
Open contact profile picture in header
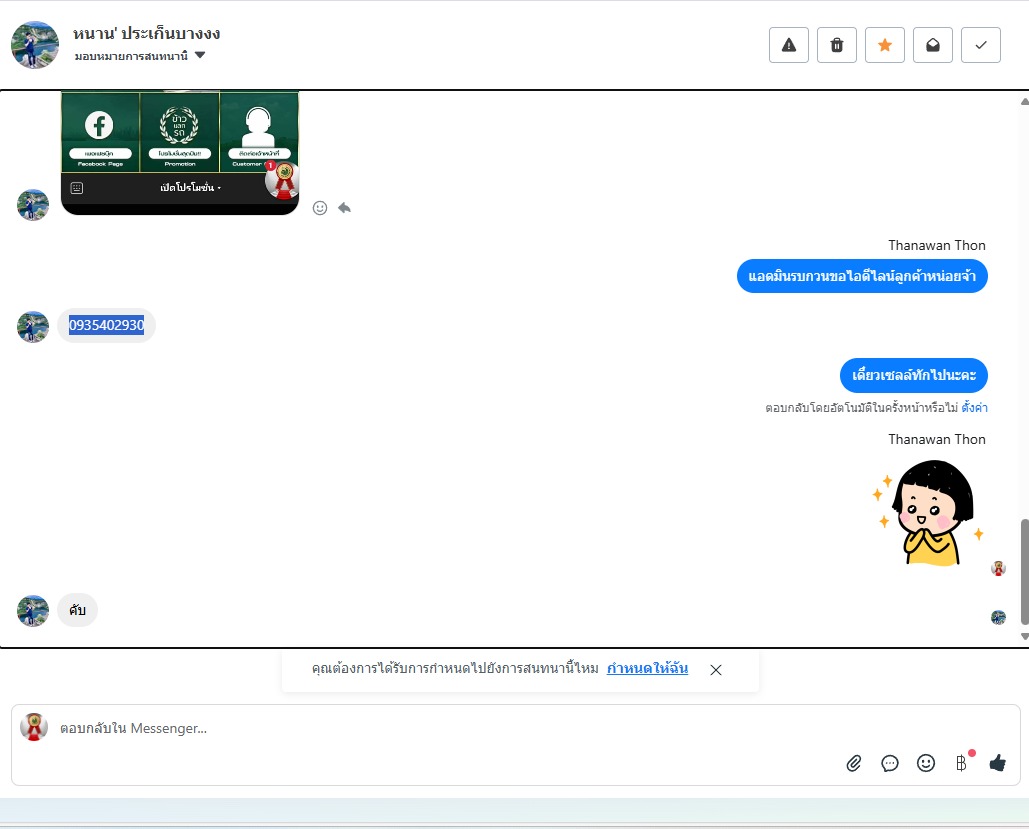click(35, 45)
